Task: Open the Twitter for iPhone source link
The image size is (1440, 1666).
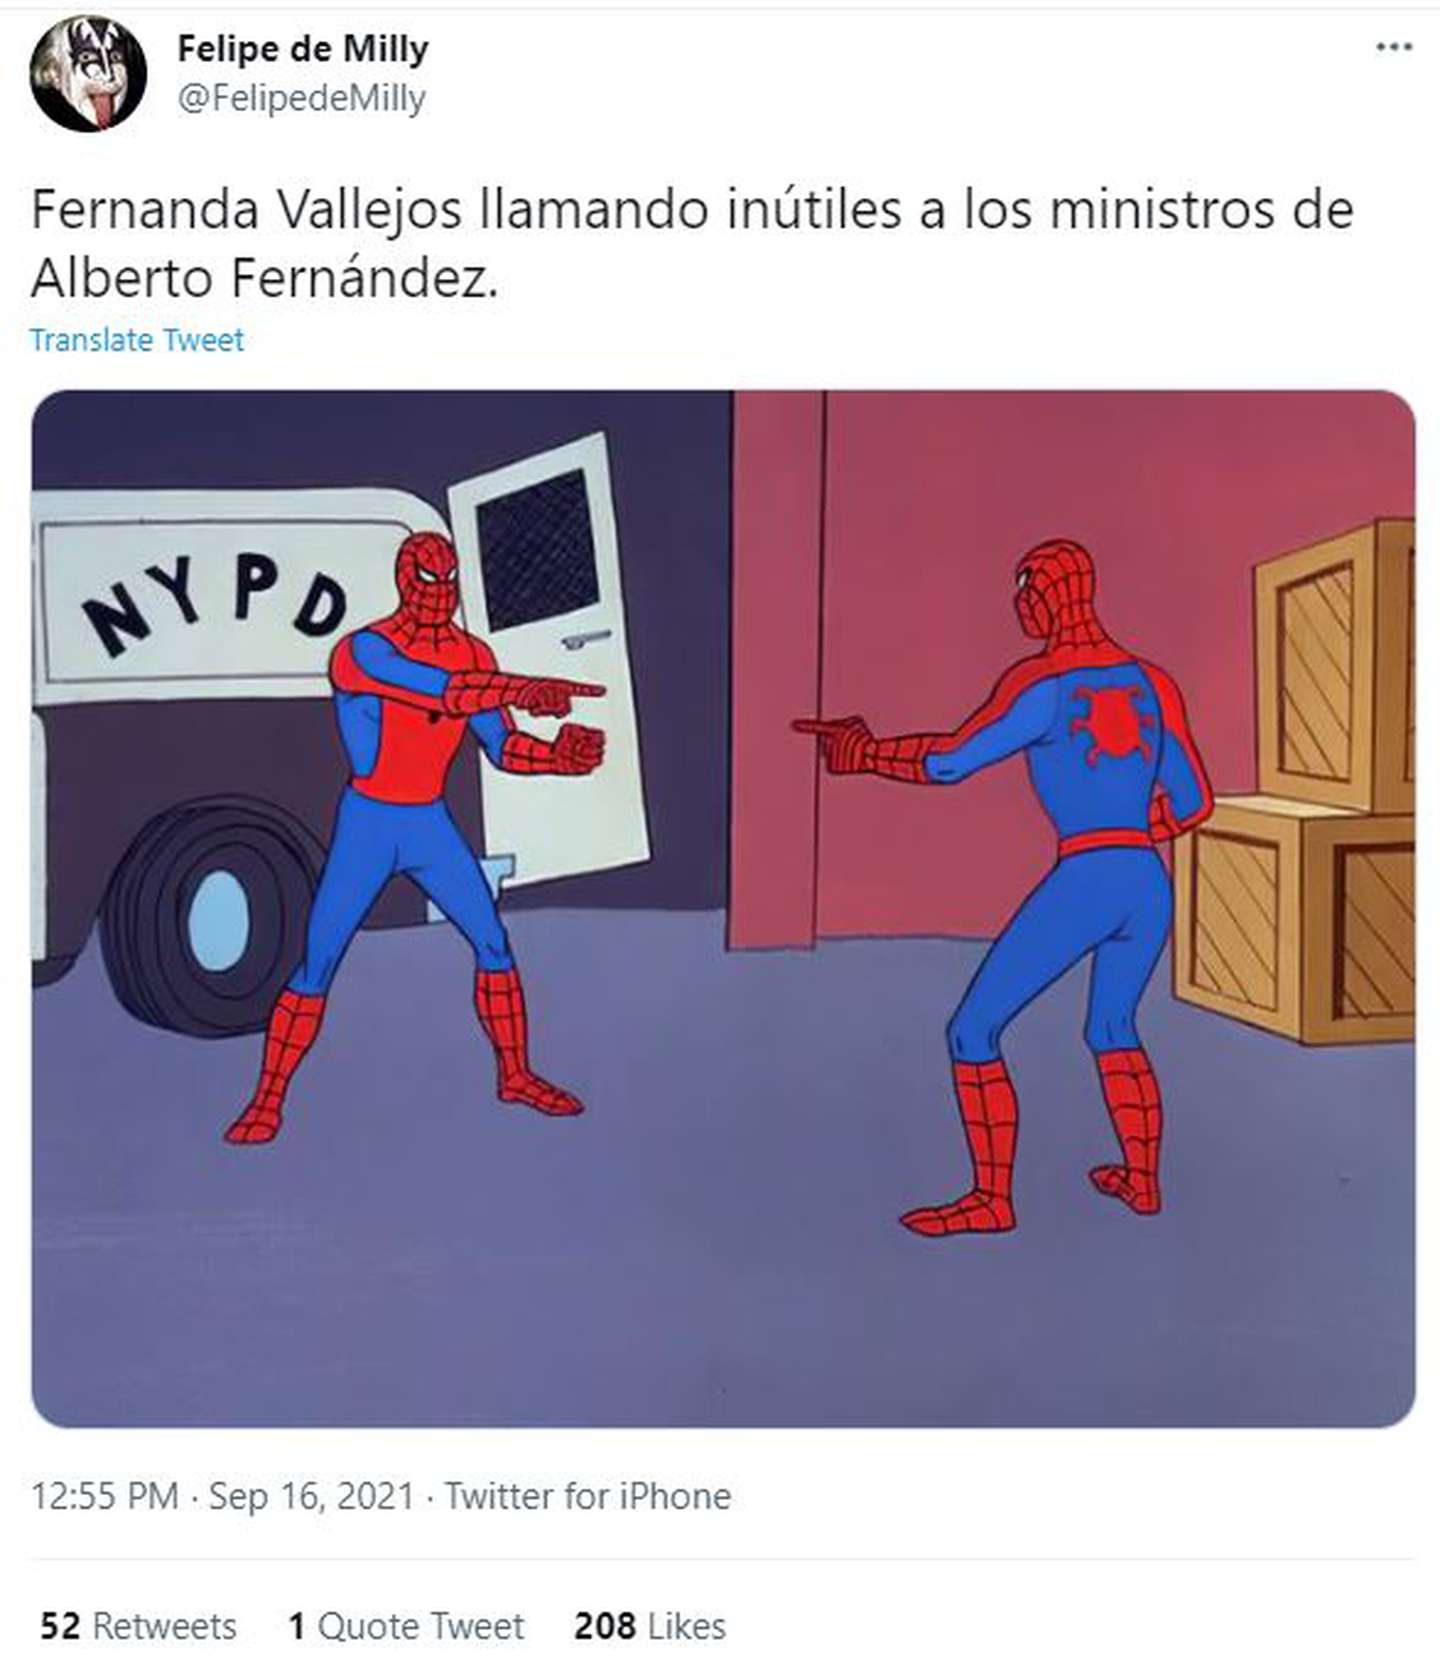Action: point(587,1496)
